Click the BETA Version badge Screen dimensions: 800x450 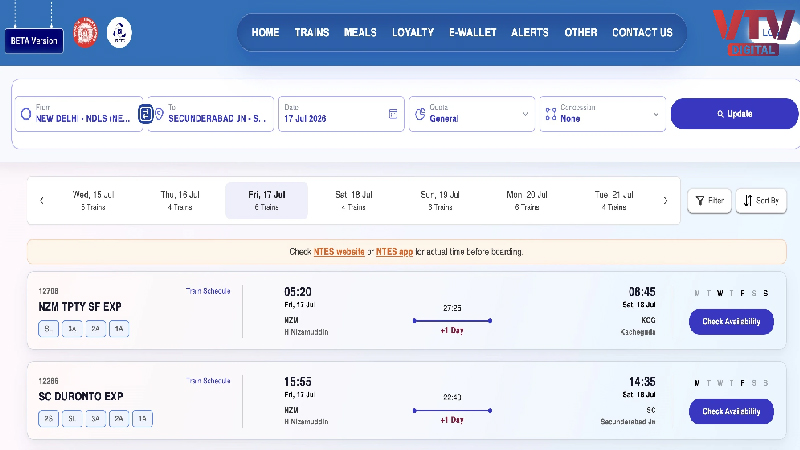coord(34,41)
